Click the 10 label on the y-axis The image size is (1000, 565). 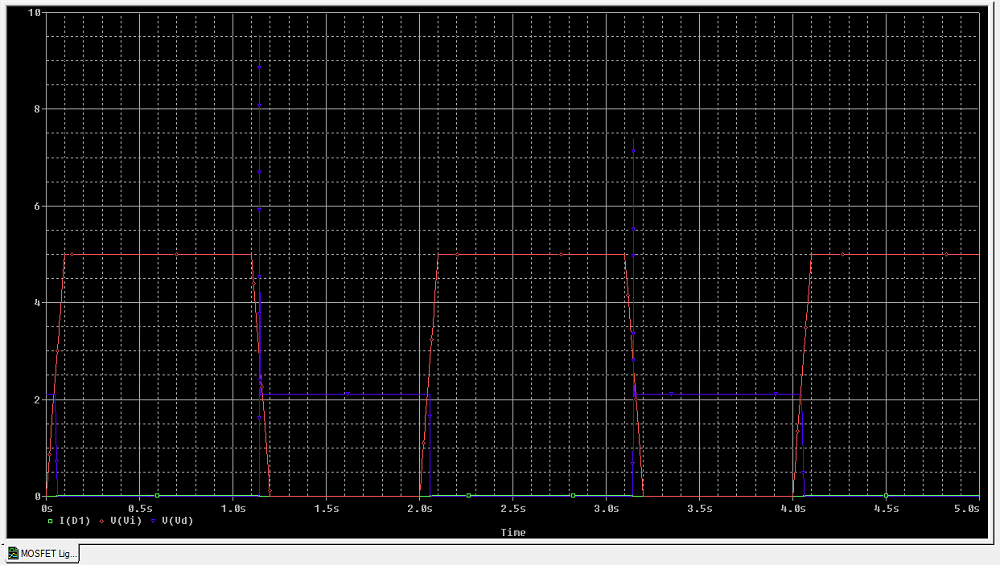(34, 12)
